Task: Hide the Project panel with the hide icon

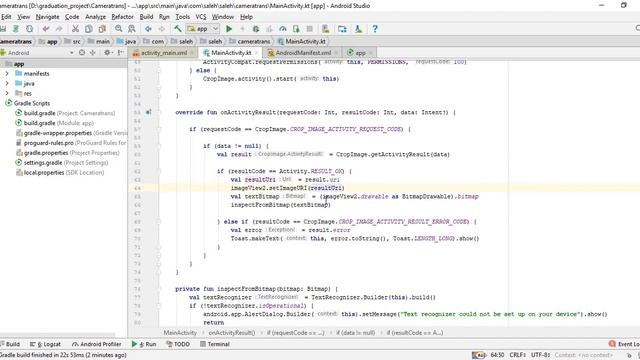Action: pyautogui.click(x=120, y=53)
